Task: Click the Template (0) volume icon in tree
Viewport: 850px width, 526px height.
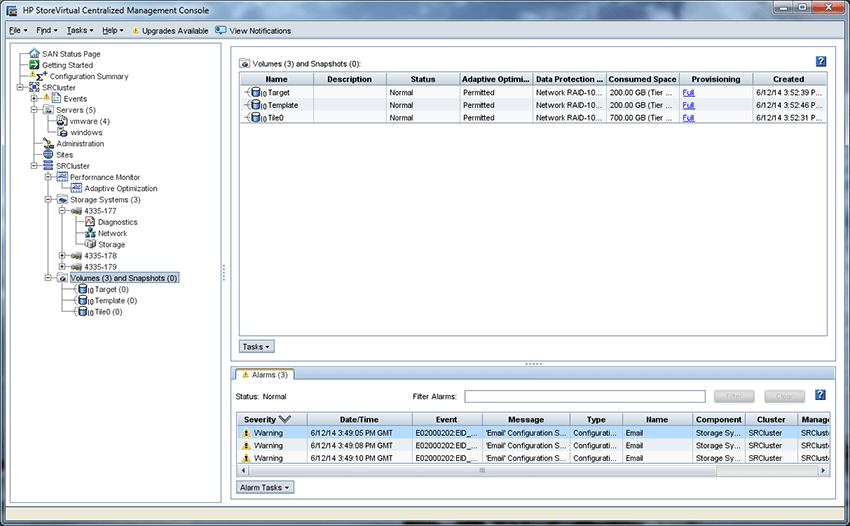Action: (83, 300)
